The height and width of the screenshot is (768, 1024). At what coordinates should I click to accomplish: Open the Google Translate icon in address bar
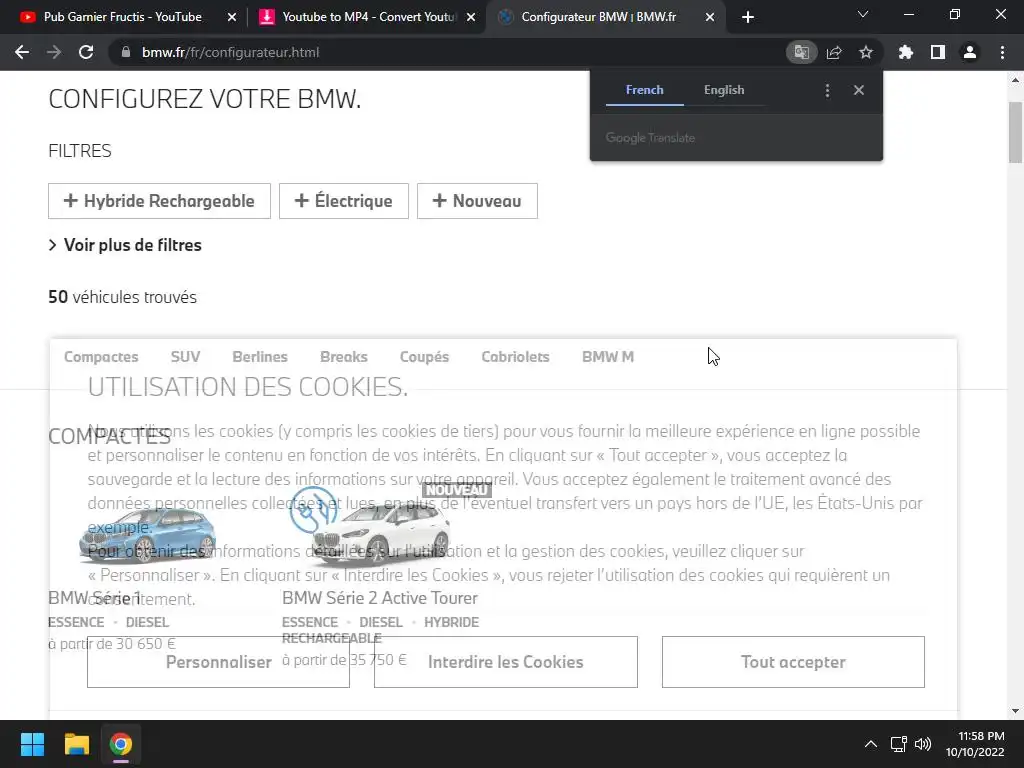tap(801, 52)
